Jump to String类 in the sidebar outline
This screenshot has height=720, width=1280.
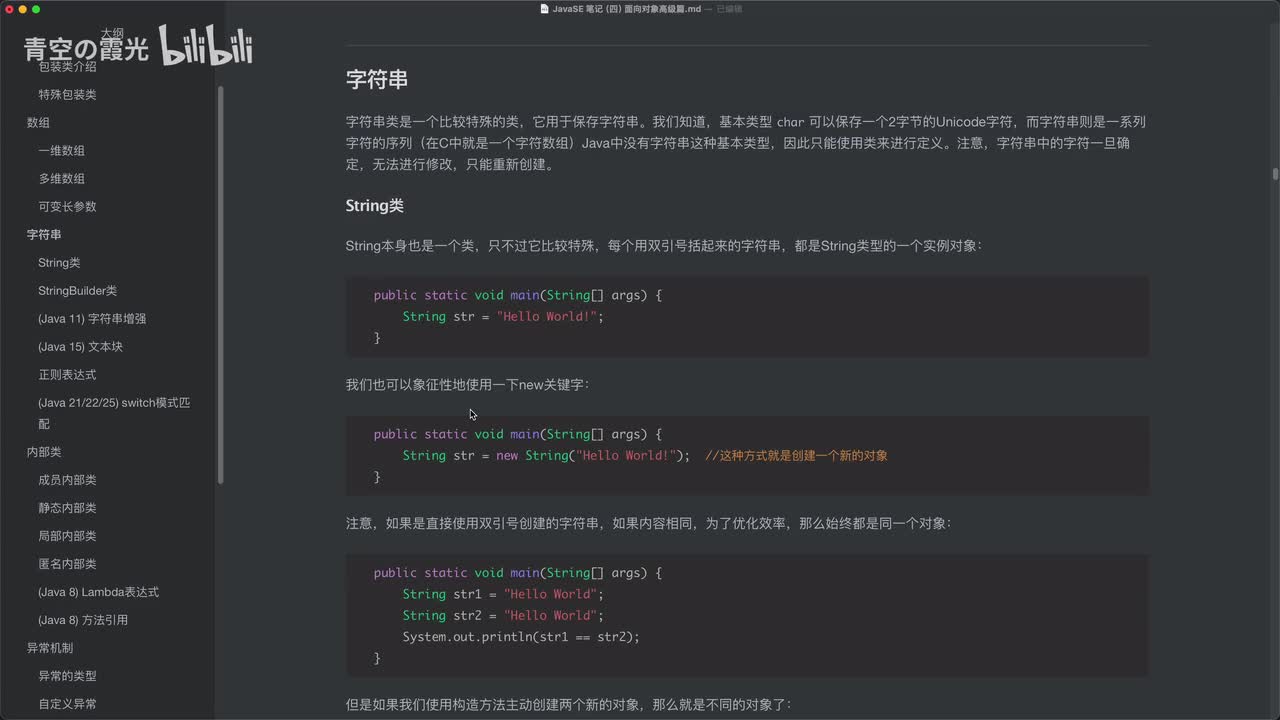tap(59, 262)
